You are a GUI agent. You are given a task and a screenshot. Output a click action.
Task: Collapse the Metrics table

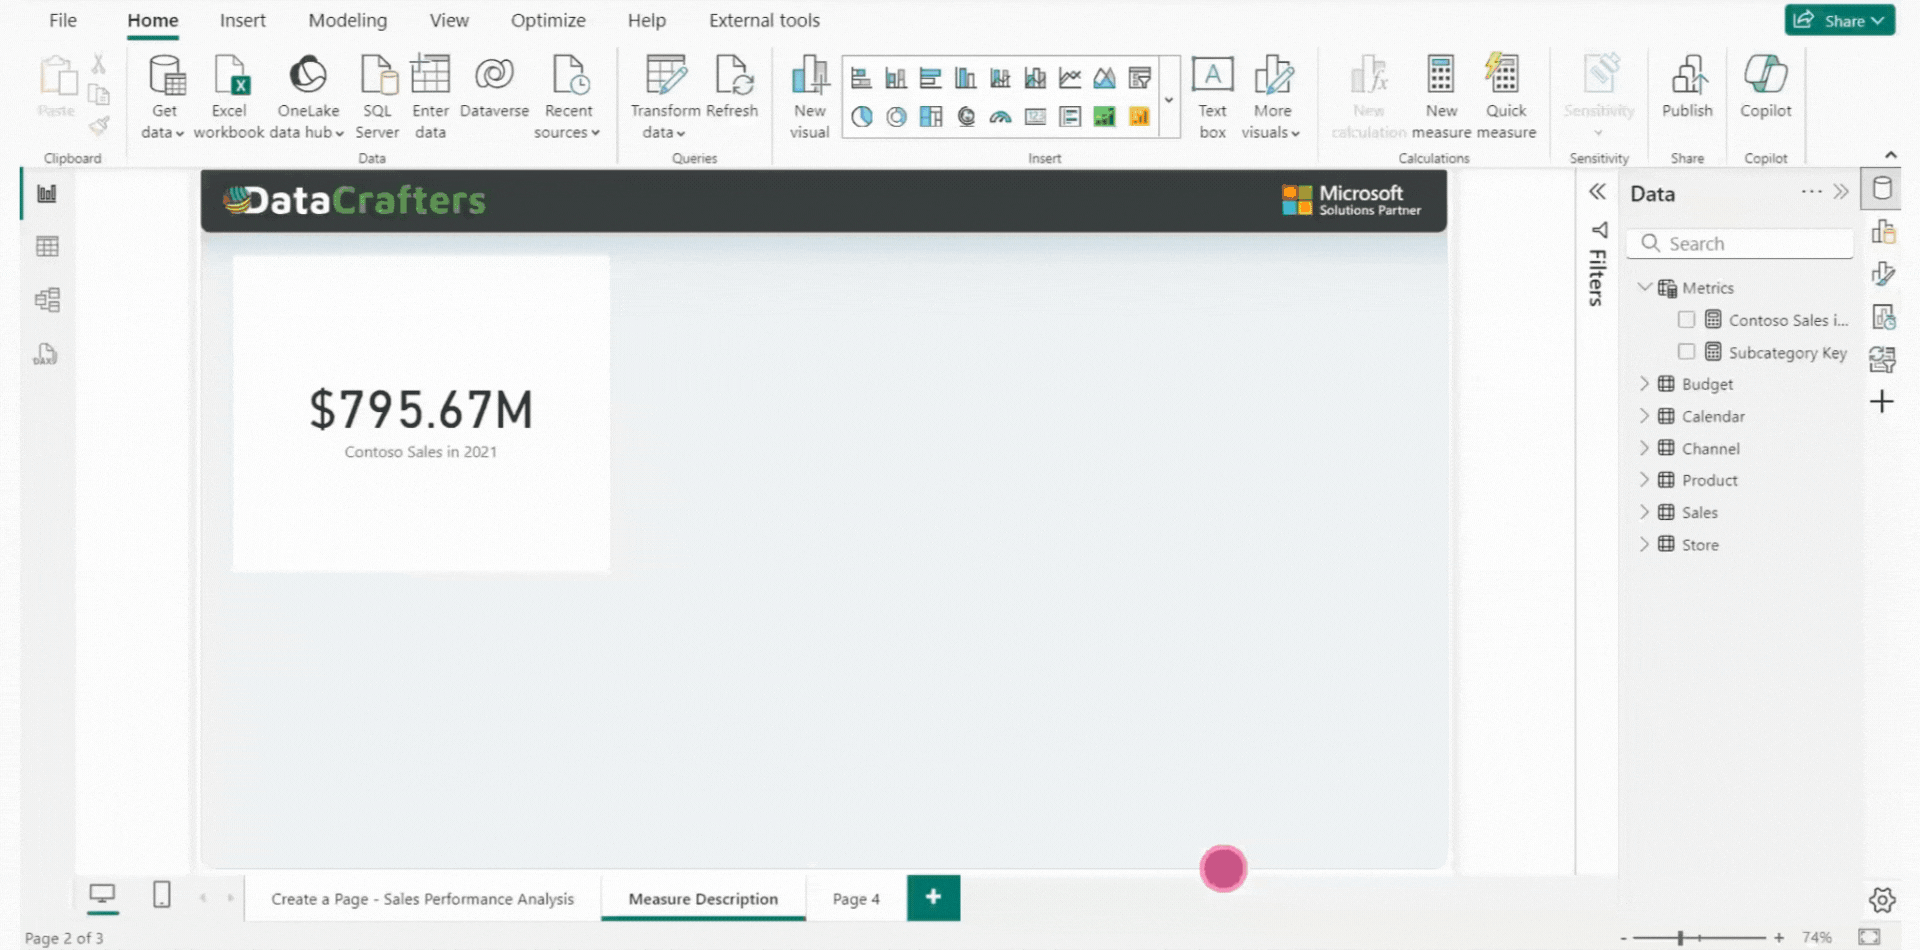tap(1644, 287)
